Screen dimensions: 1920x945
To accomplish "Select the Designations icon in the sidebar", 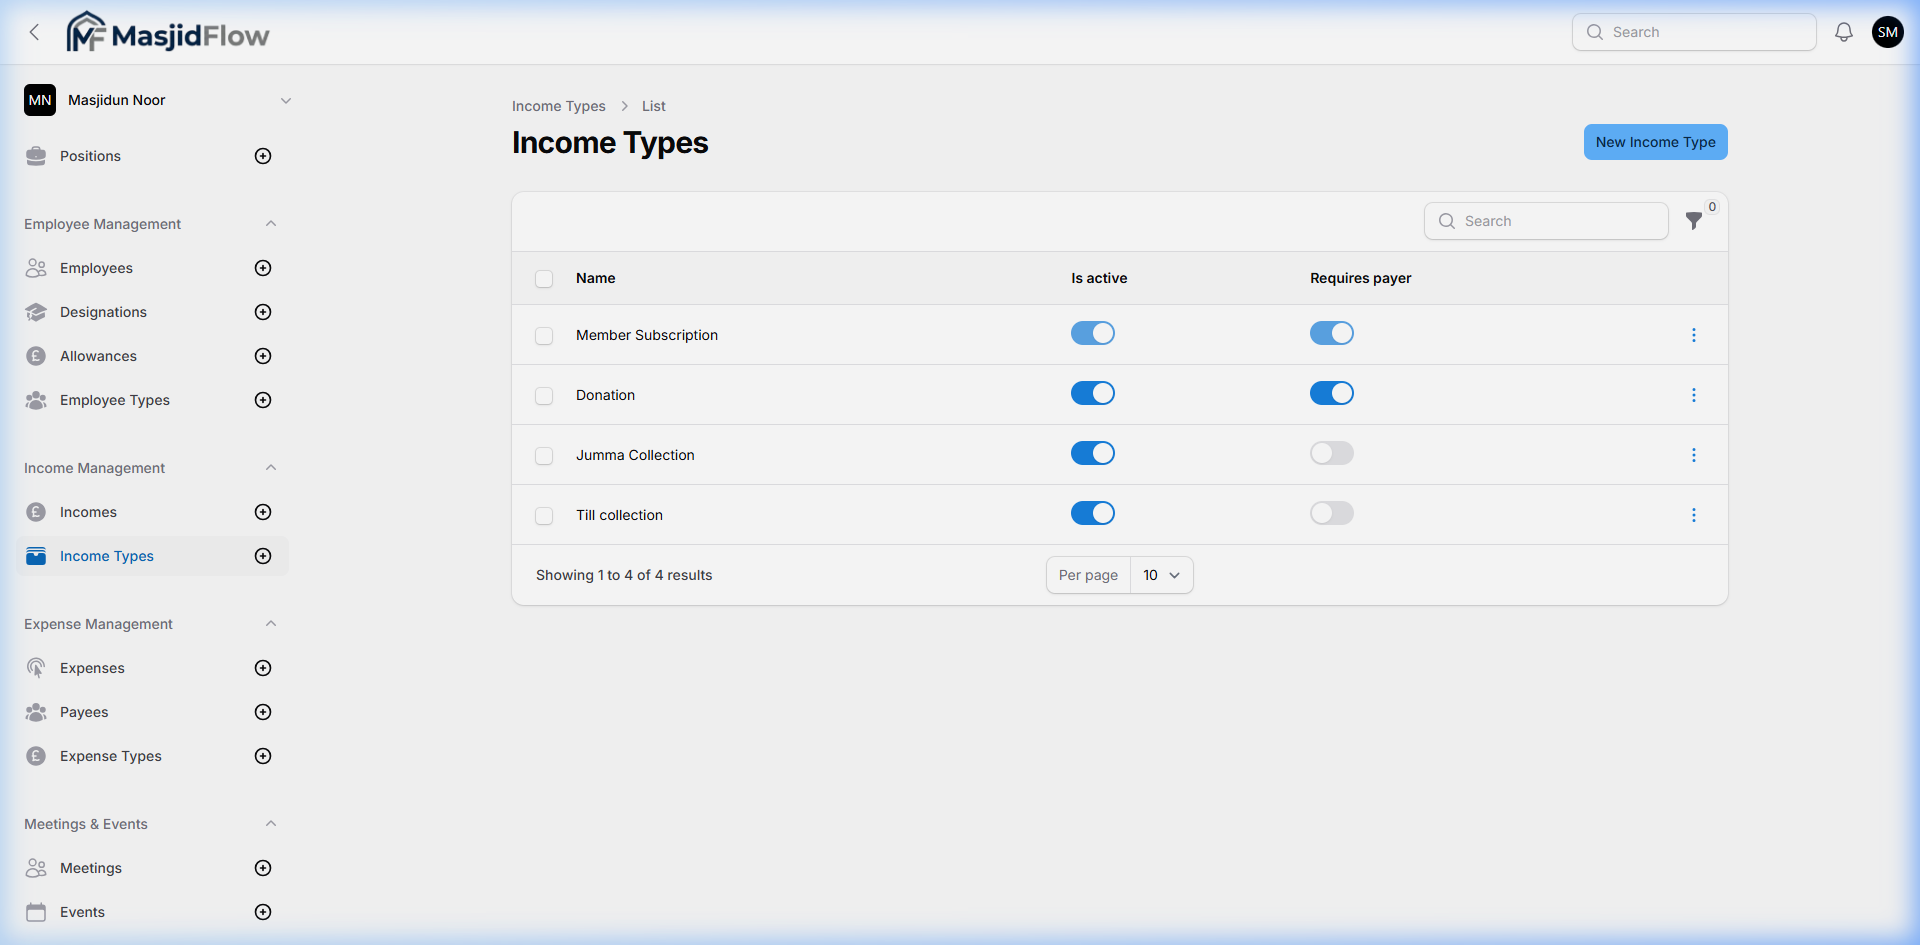I will click(x=36, y=312).
